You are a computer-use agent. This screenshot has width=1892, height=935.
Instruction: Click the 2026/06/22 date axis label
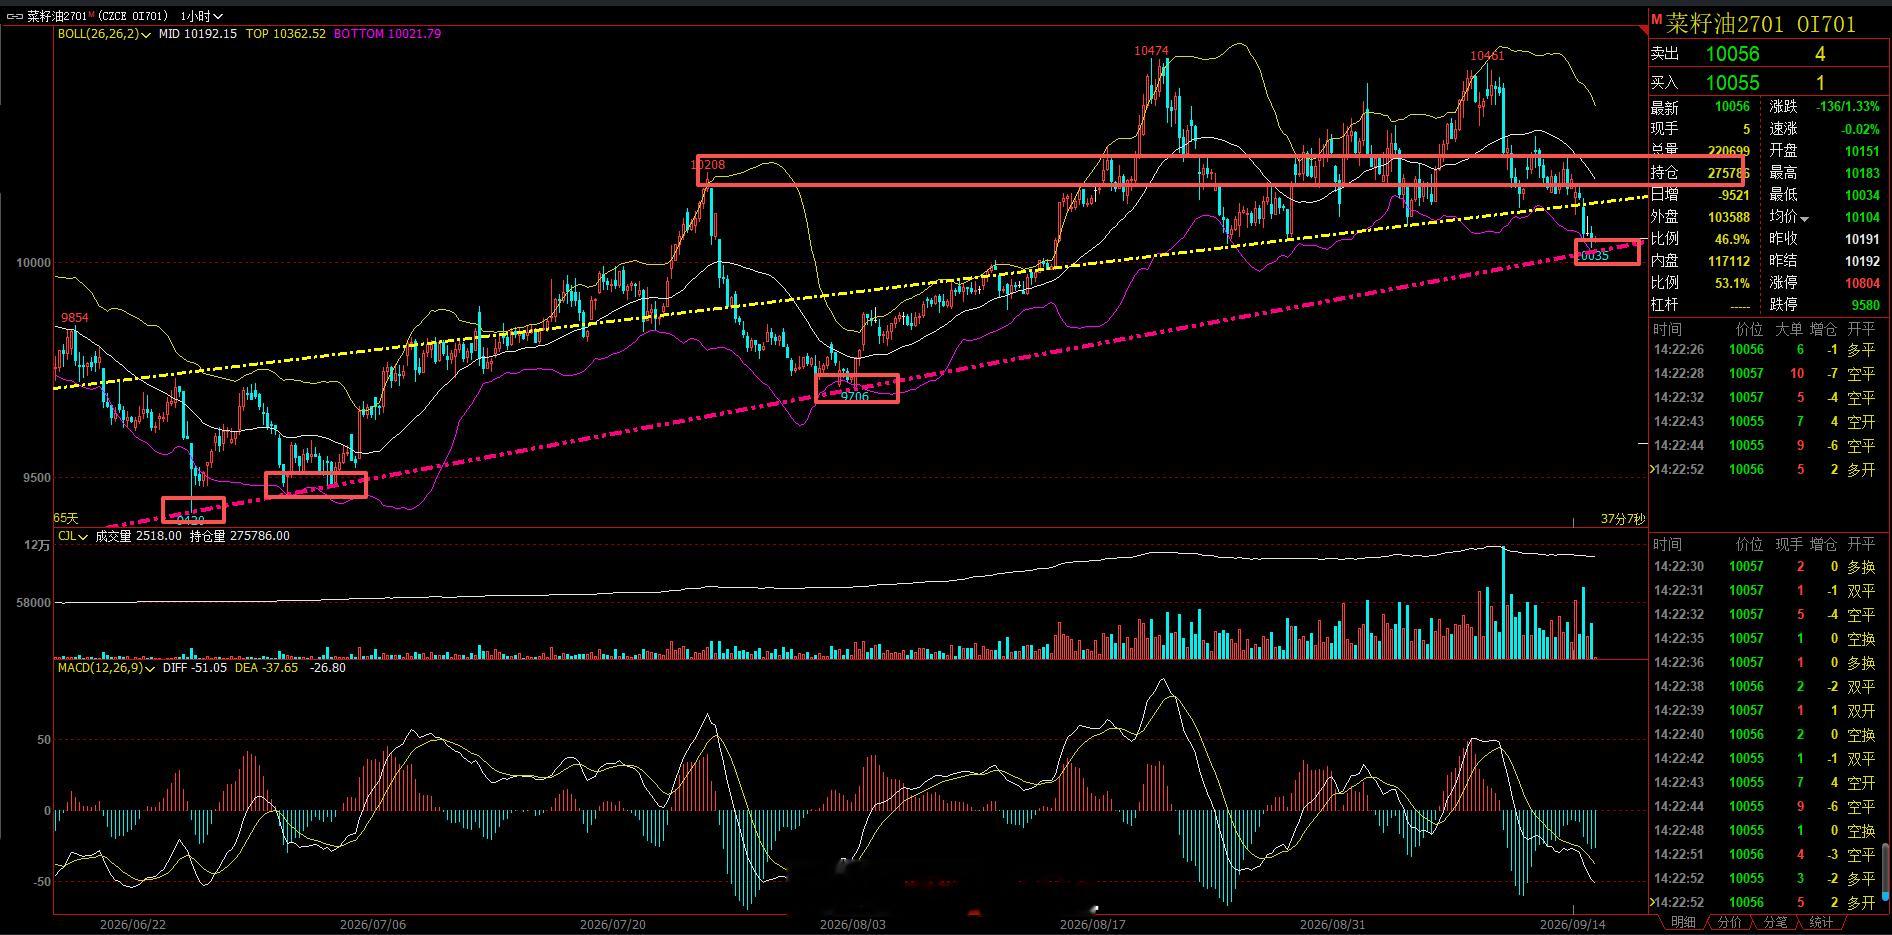133,925
